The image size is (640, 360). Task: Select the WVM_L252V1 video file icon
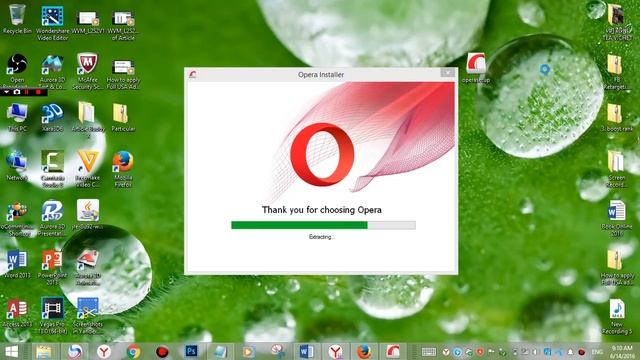coord(88,22)
